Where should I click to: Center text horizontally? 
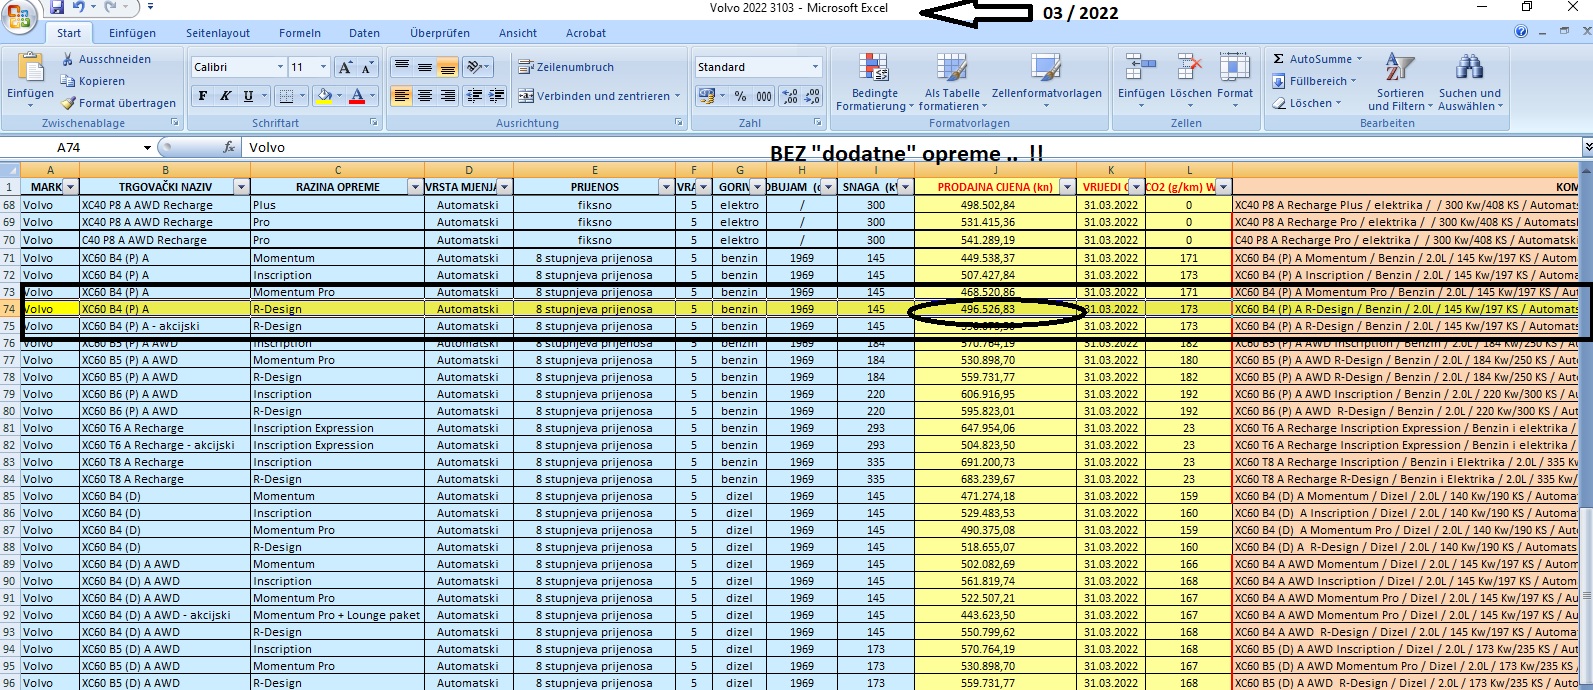click(x=425, y=96)
